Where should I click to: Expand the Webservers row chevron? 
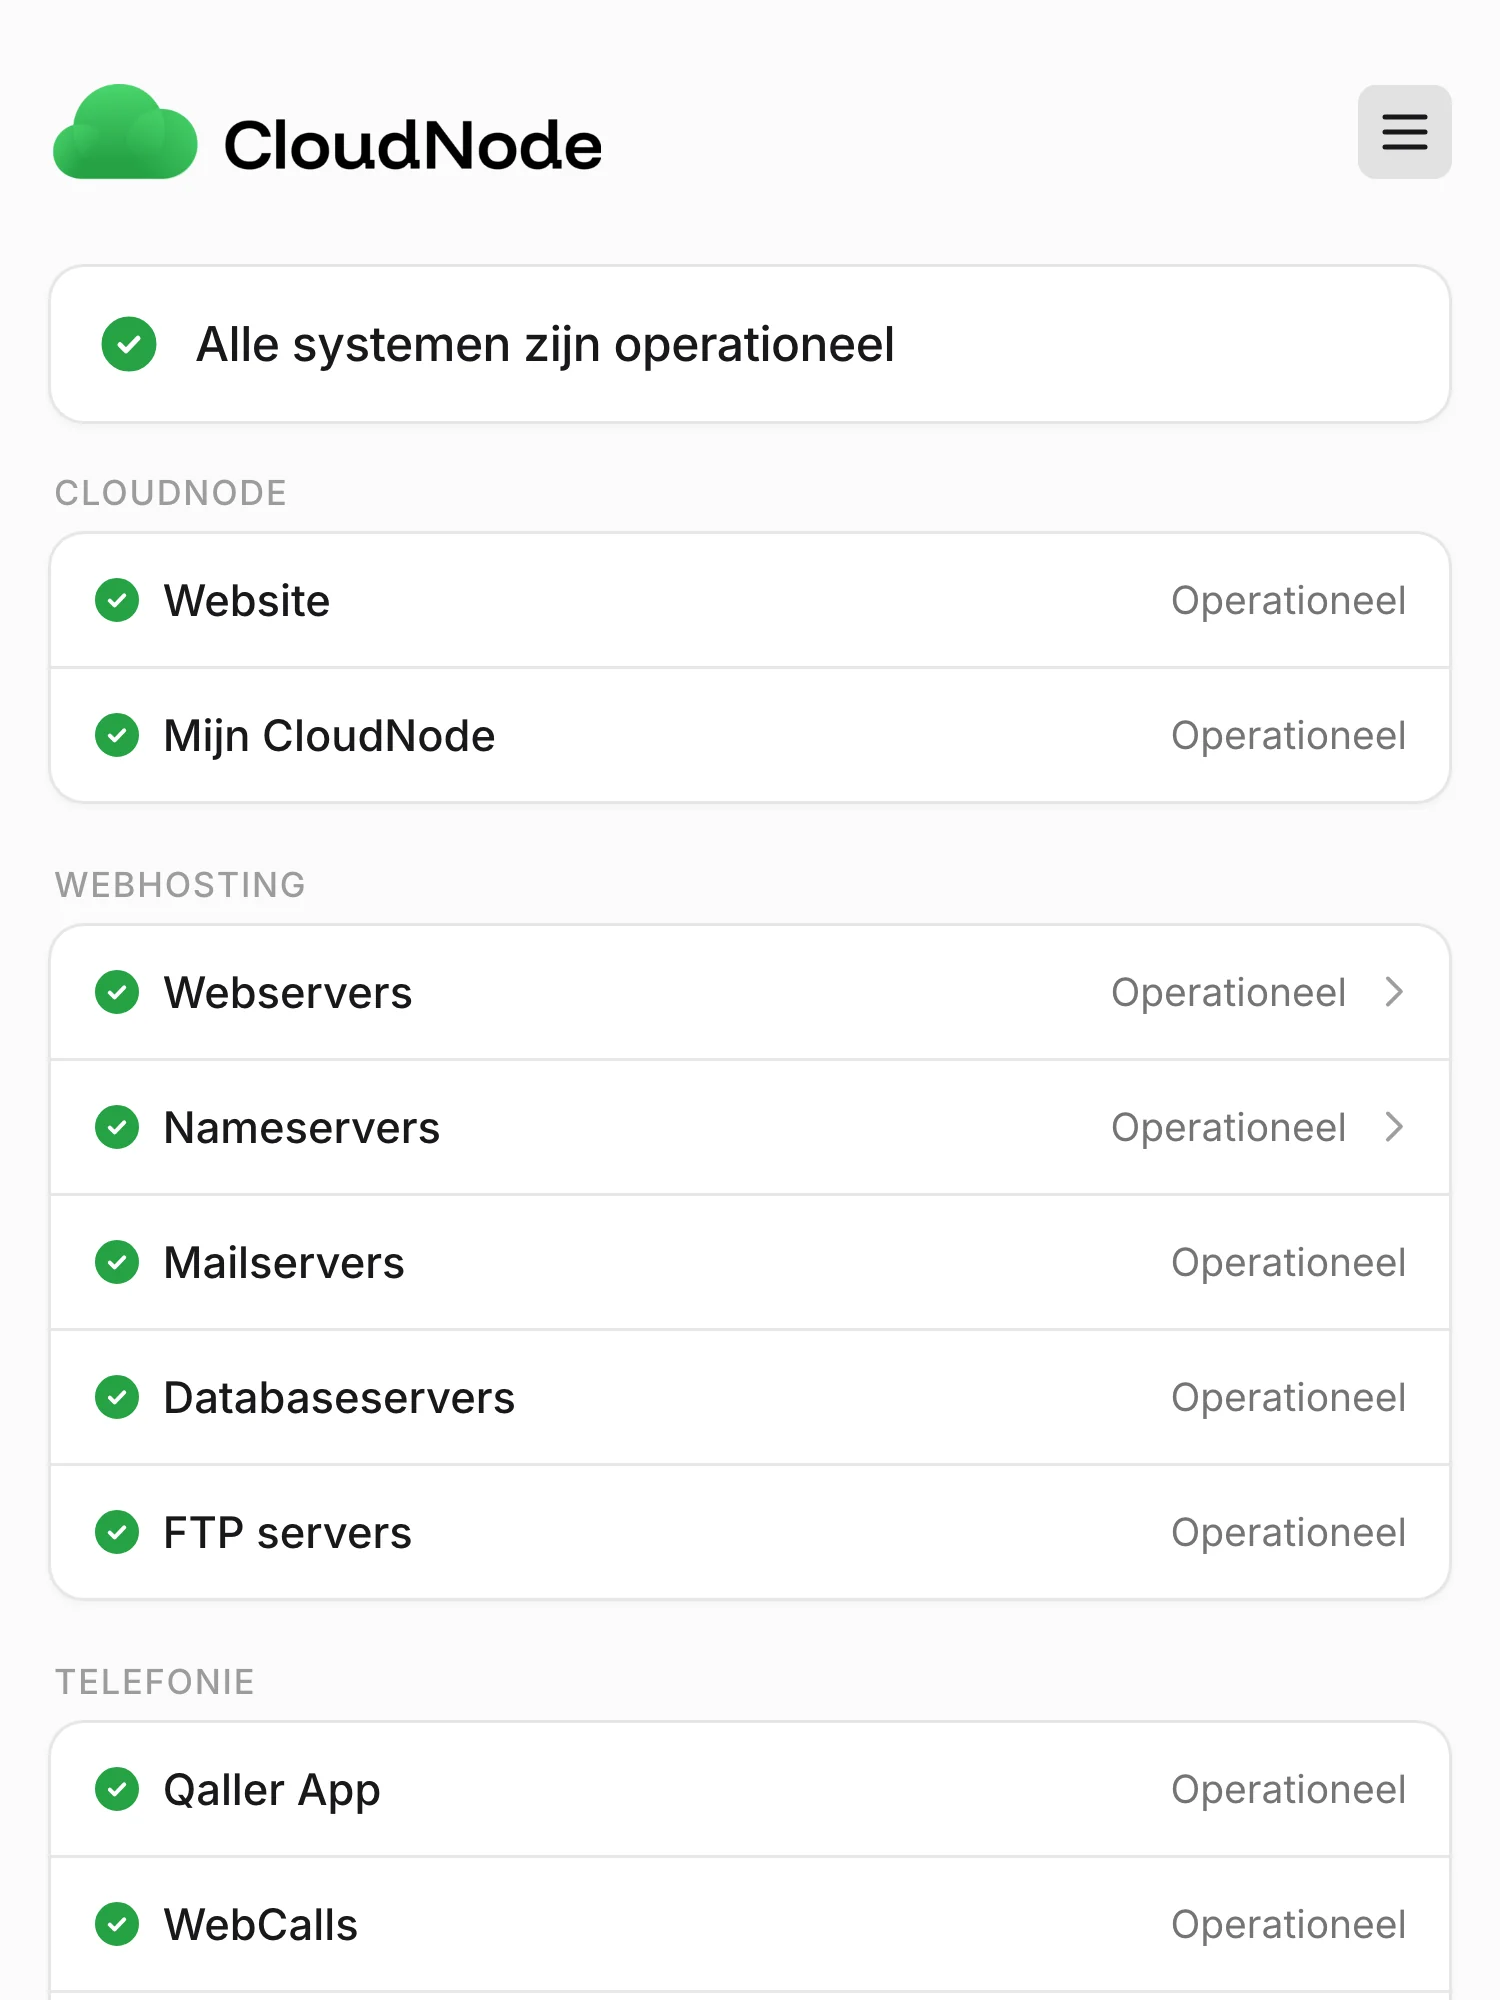pyautogui.click(x=1394, y=992)
